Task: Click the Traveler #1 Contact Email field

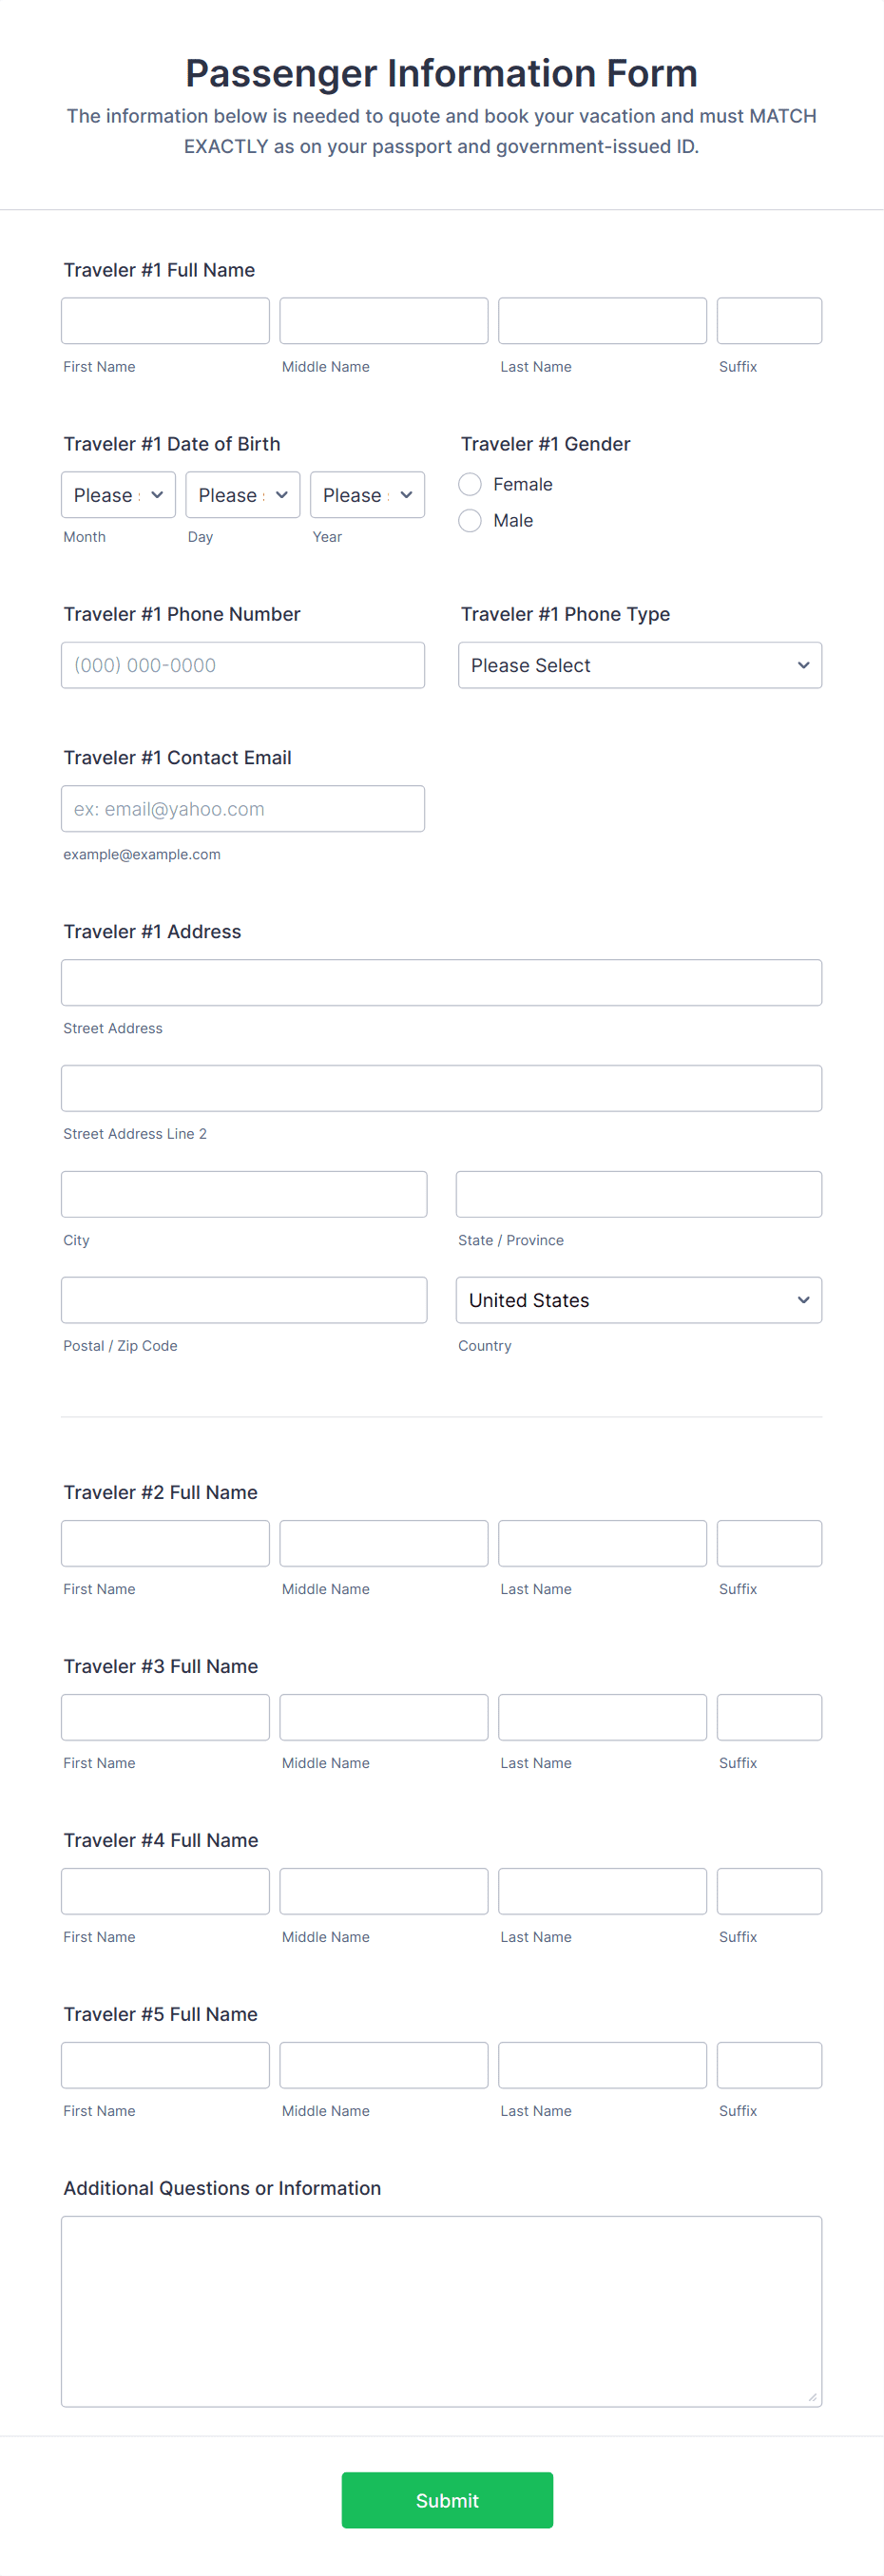Action: 243,808
